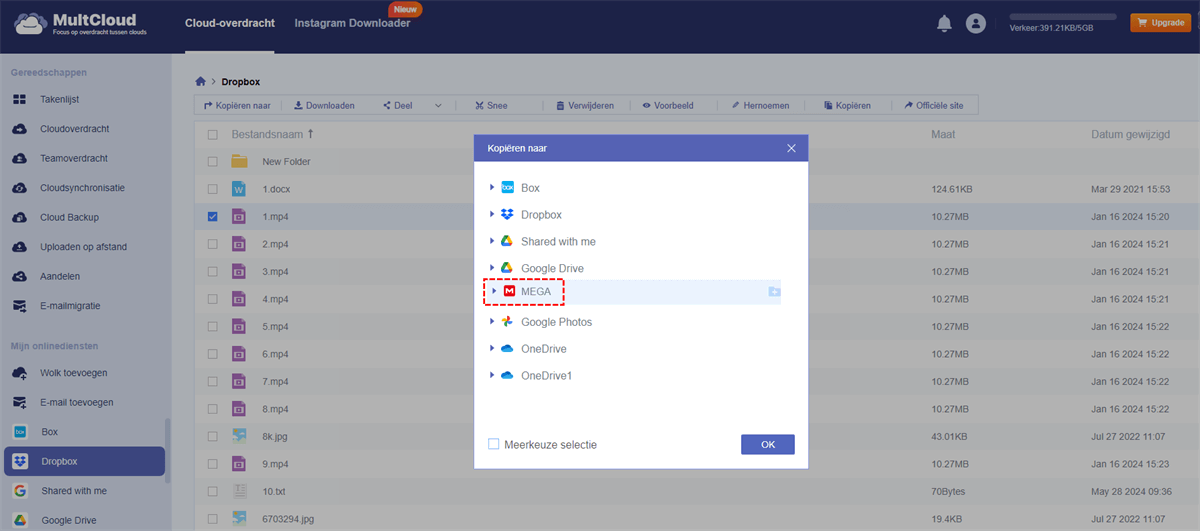Expand the Dropbox tree node arrow
The width and height of the screenshot is (1200, 531).
[492, 214]
